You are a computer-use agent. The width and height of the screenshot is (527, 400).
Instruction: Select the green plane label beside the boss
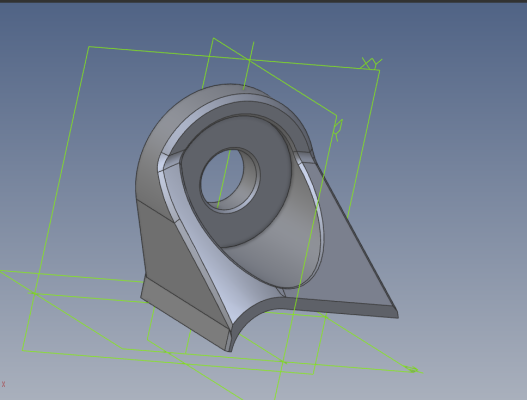coord(338,130)
